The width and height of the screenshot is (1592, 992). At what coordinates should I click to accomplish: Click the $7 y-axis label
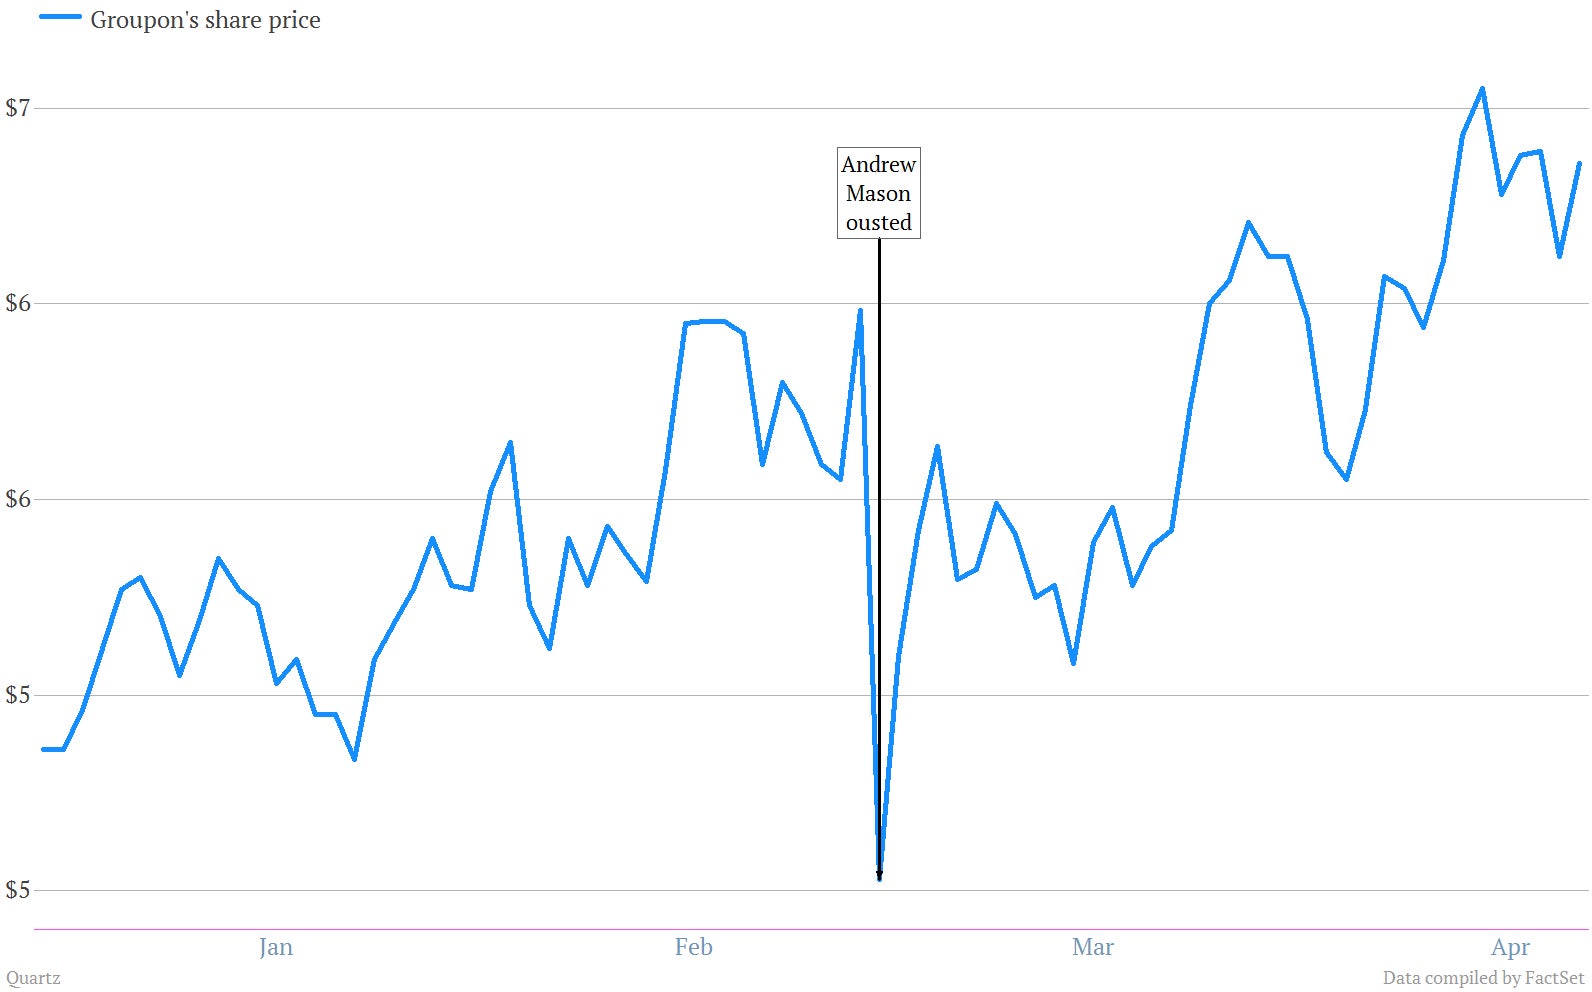(18, 107)
